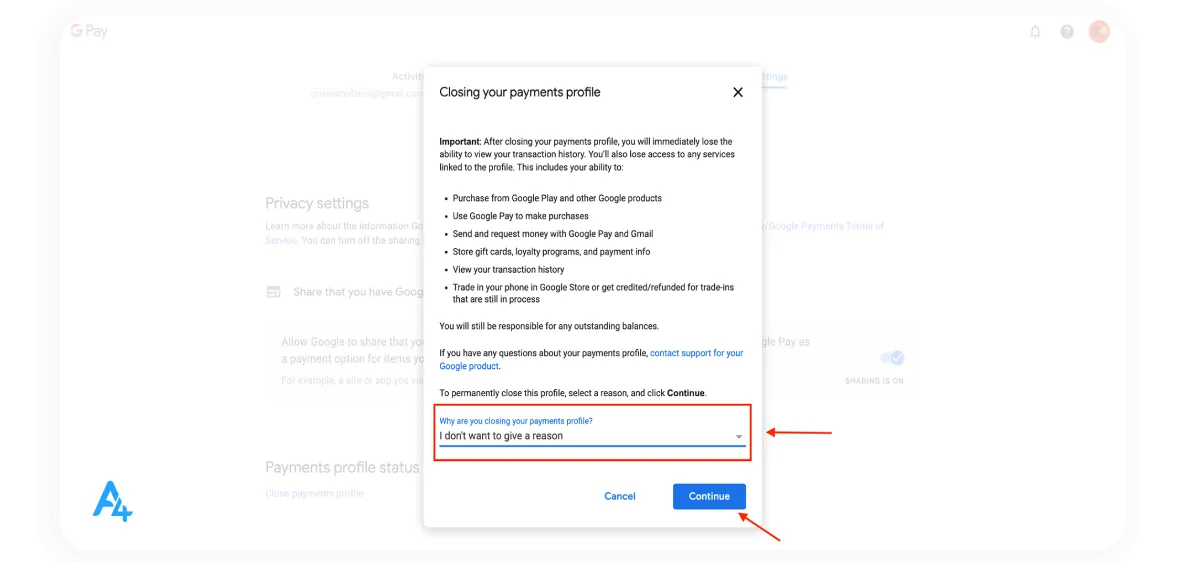Click the card icon beside Share that you have
The height and width of the screenshot is (562, 1177).
pos(273,292)
